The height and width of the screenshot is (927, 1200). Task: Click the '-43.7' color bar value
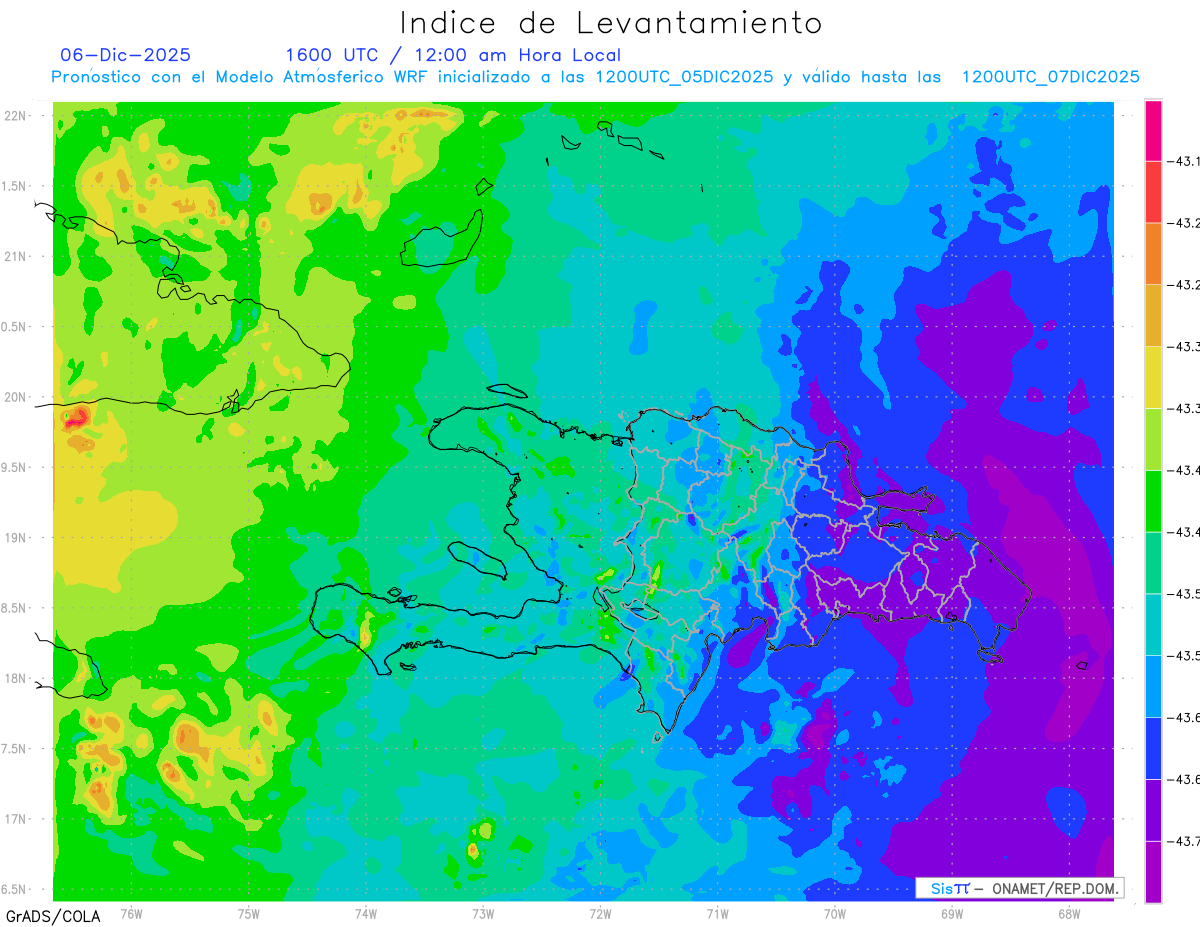pos(1186,842)
